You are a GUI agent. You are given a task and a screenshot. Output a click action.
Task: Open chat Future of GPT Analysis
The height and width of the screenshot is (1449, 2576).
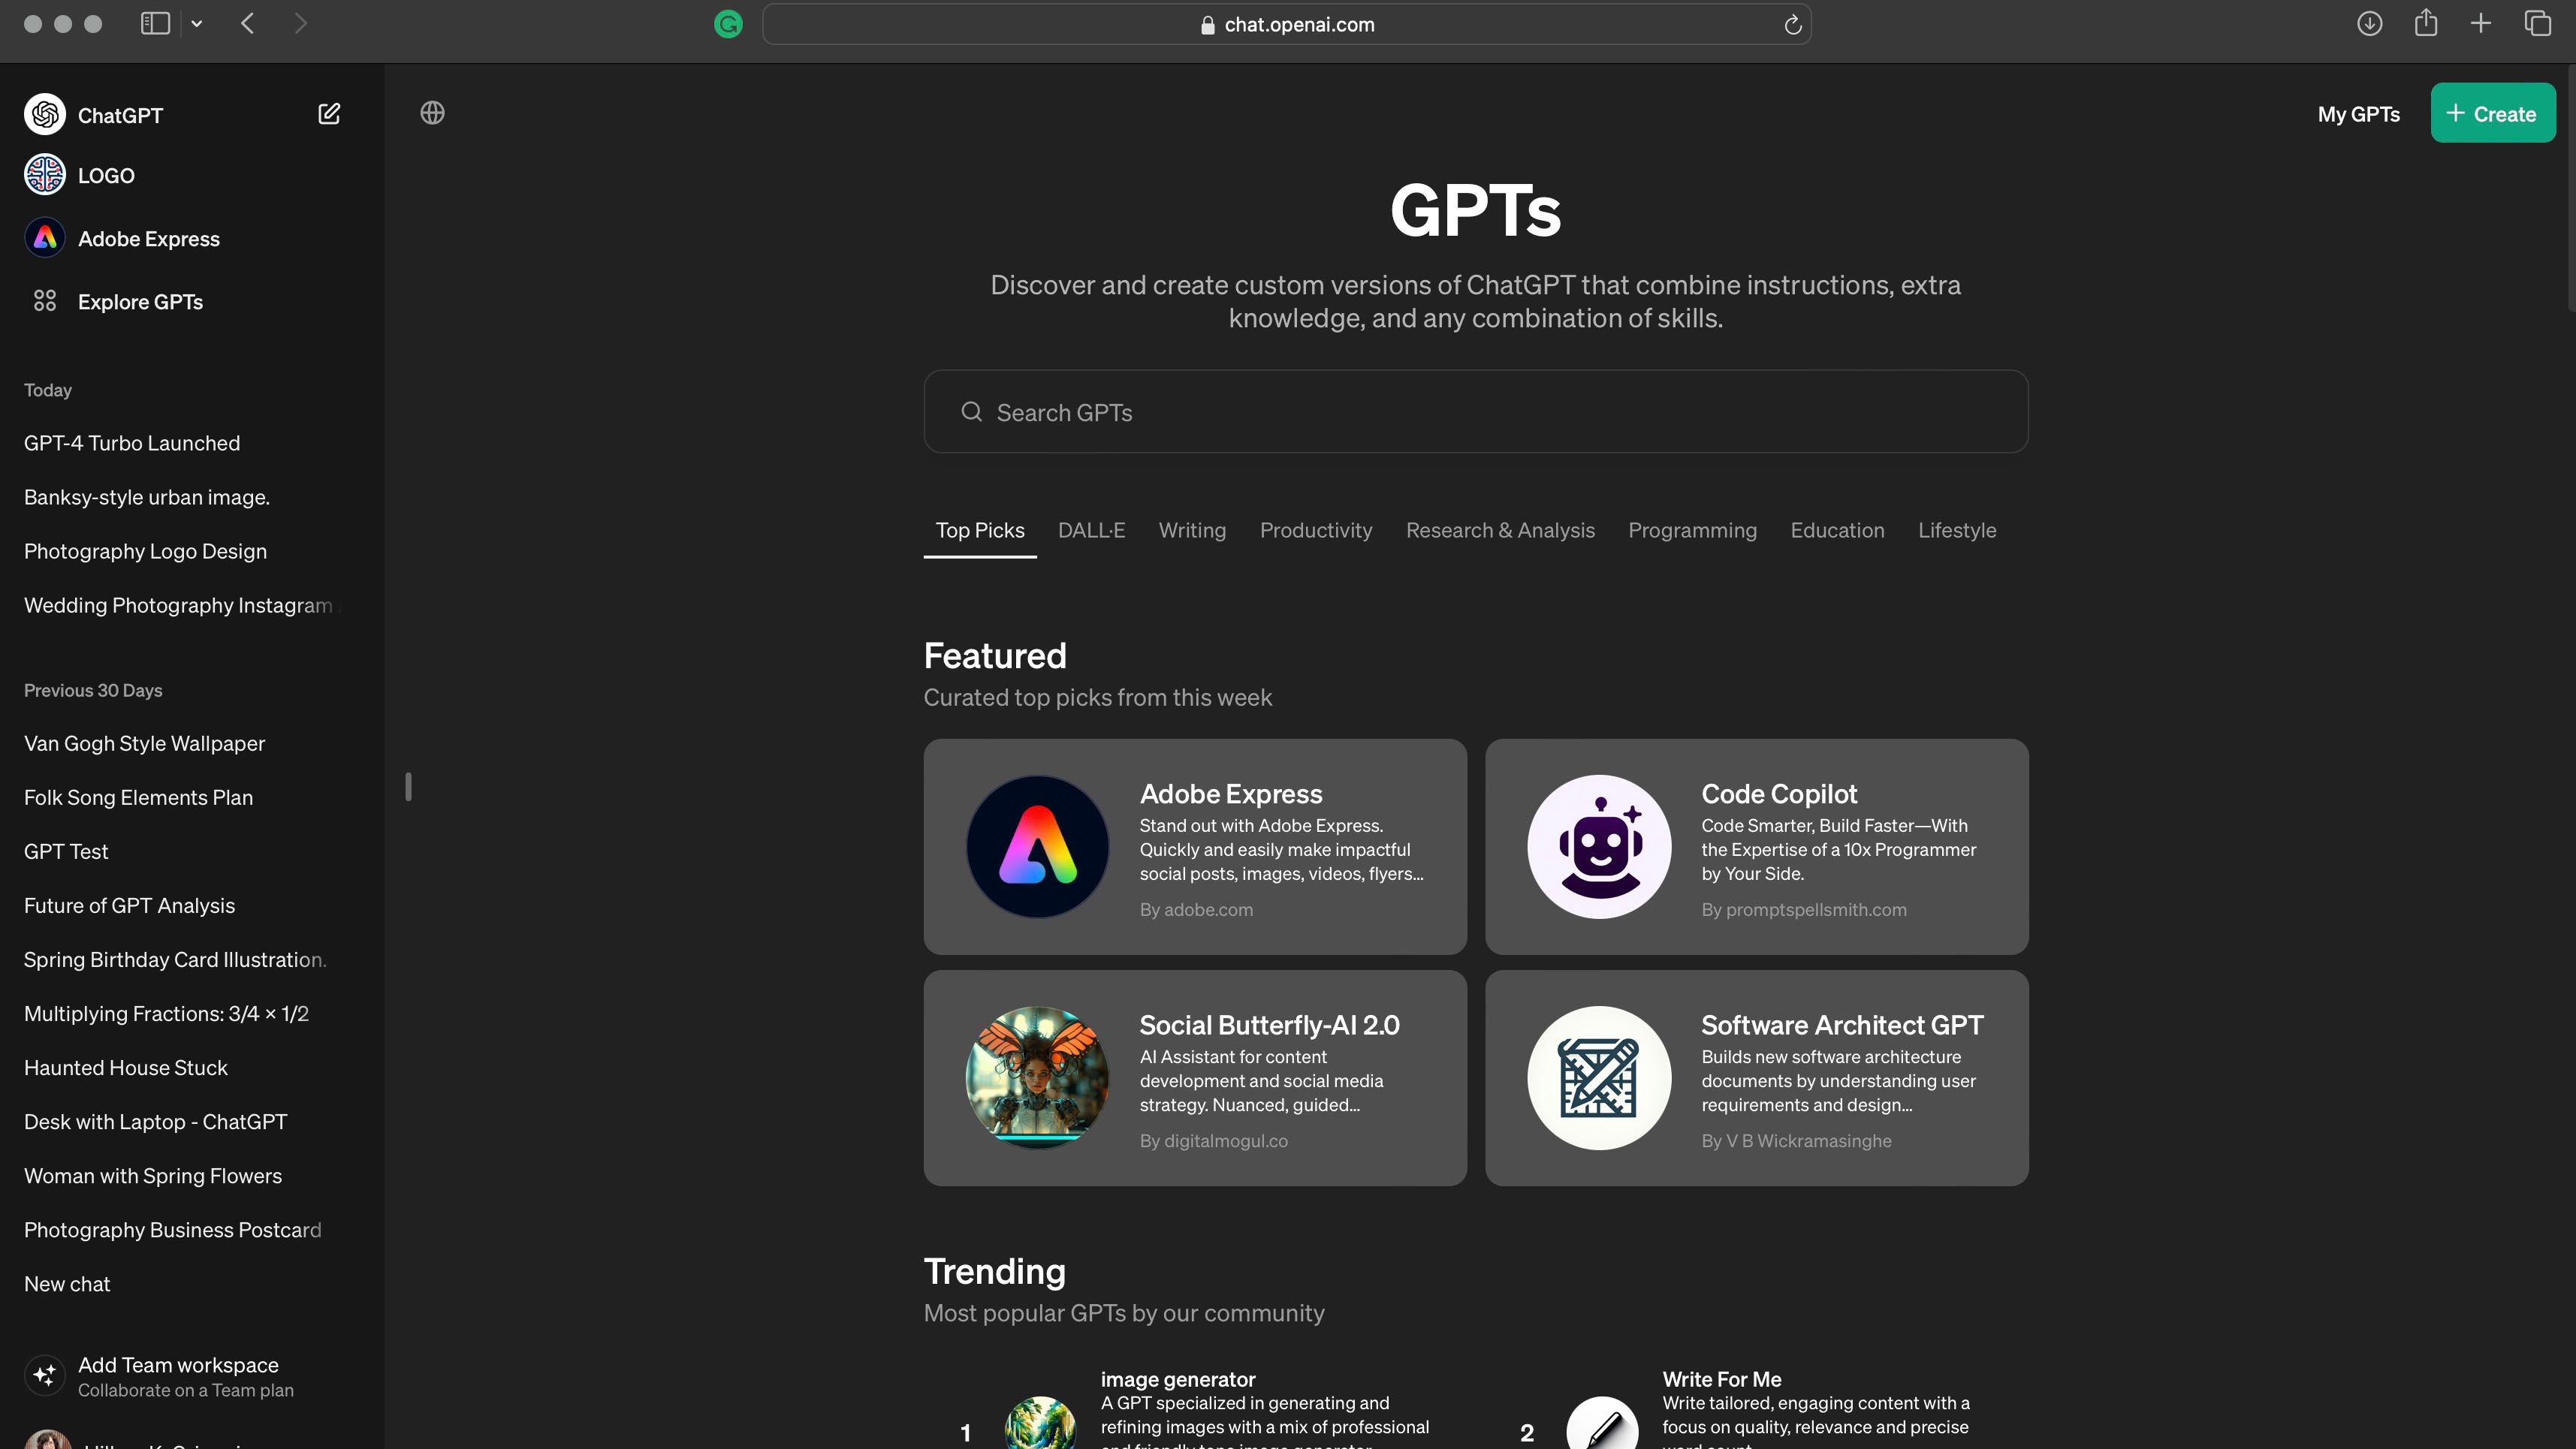129,905
